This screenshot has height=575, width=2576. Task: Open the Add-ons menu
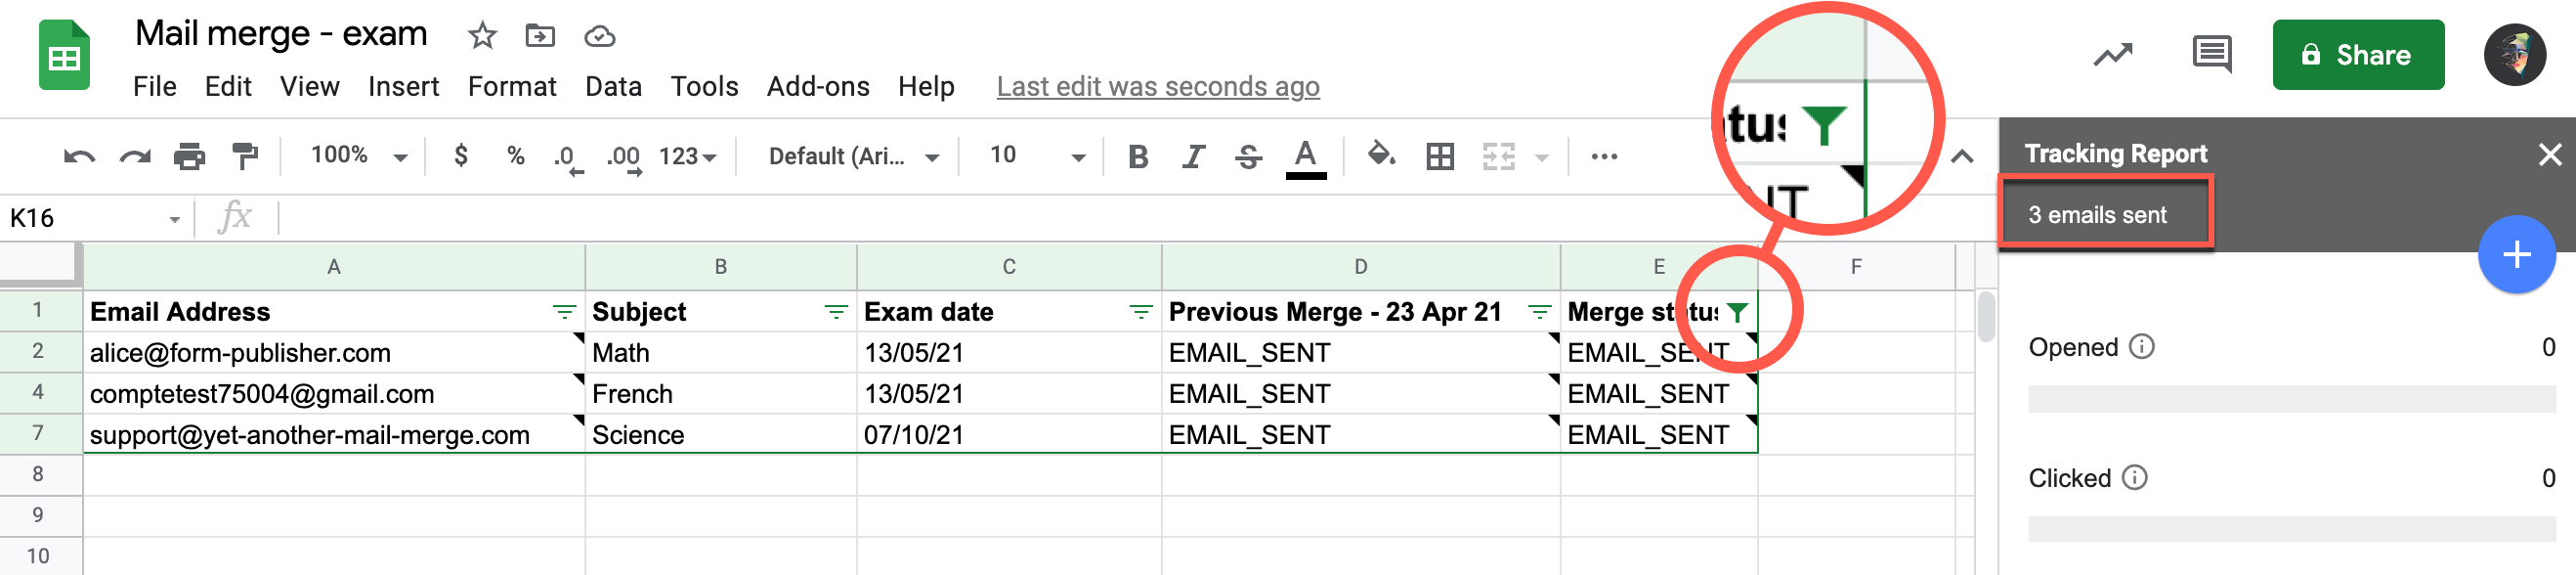point(817,87)
